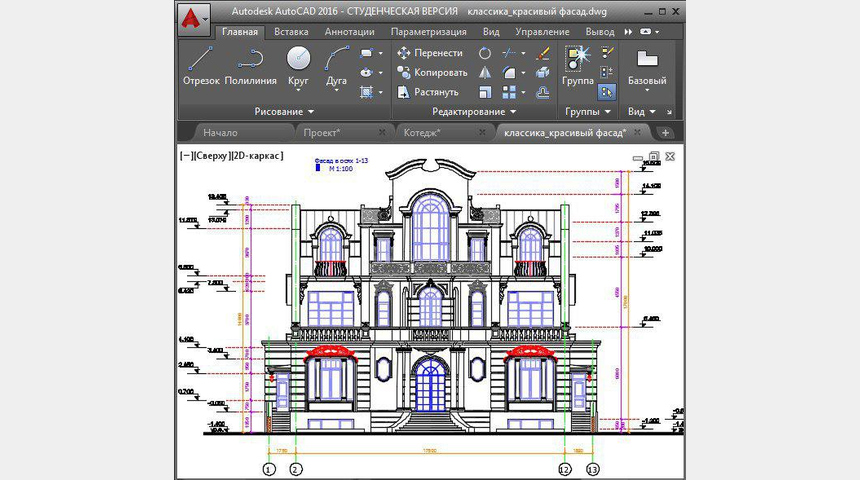Switch to the Вывод ribbon tab

pyautogui.click(x=599, y=32)
